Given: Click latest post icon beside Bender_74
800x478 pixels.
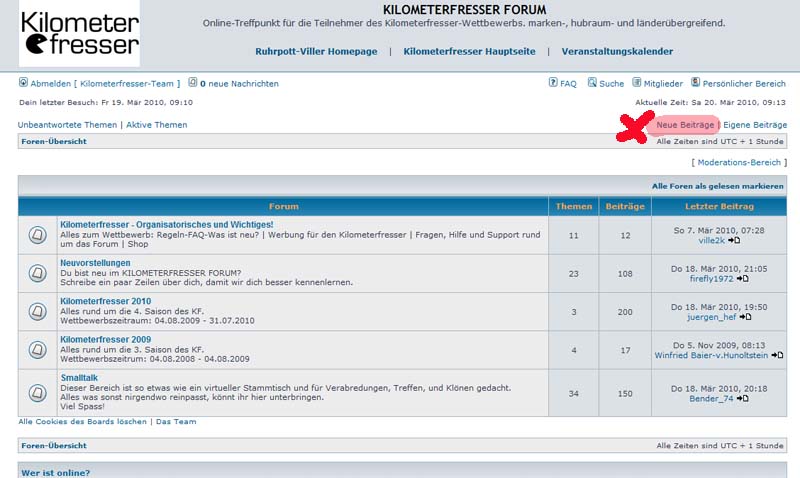Looking at the screenshot, I should coord(742,398).
